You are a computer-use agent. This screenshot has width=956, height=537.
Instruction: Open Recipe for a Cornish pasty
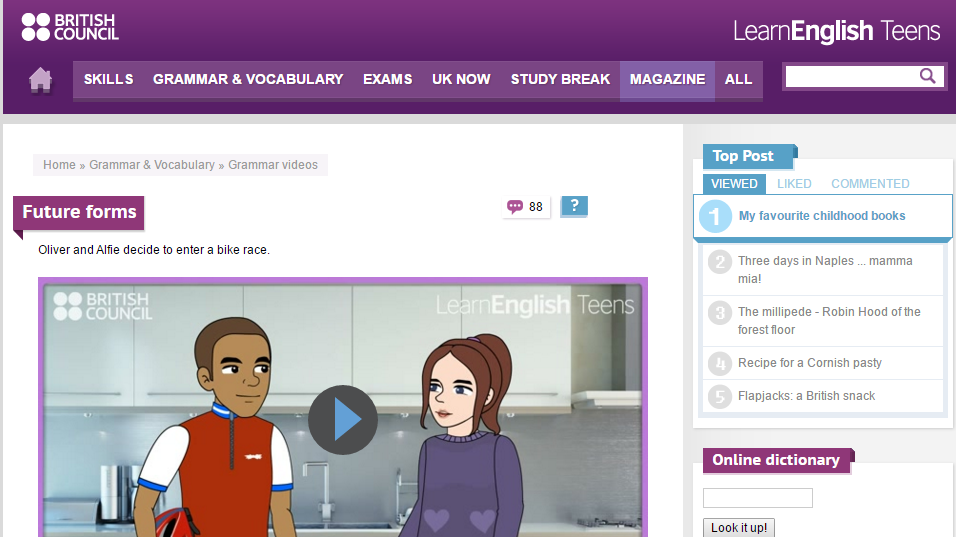pos(810,363)
